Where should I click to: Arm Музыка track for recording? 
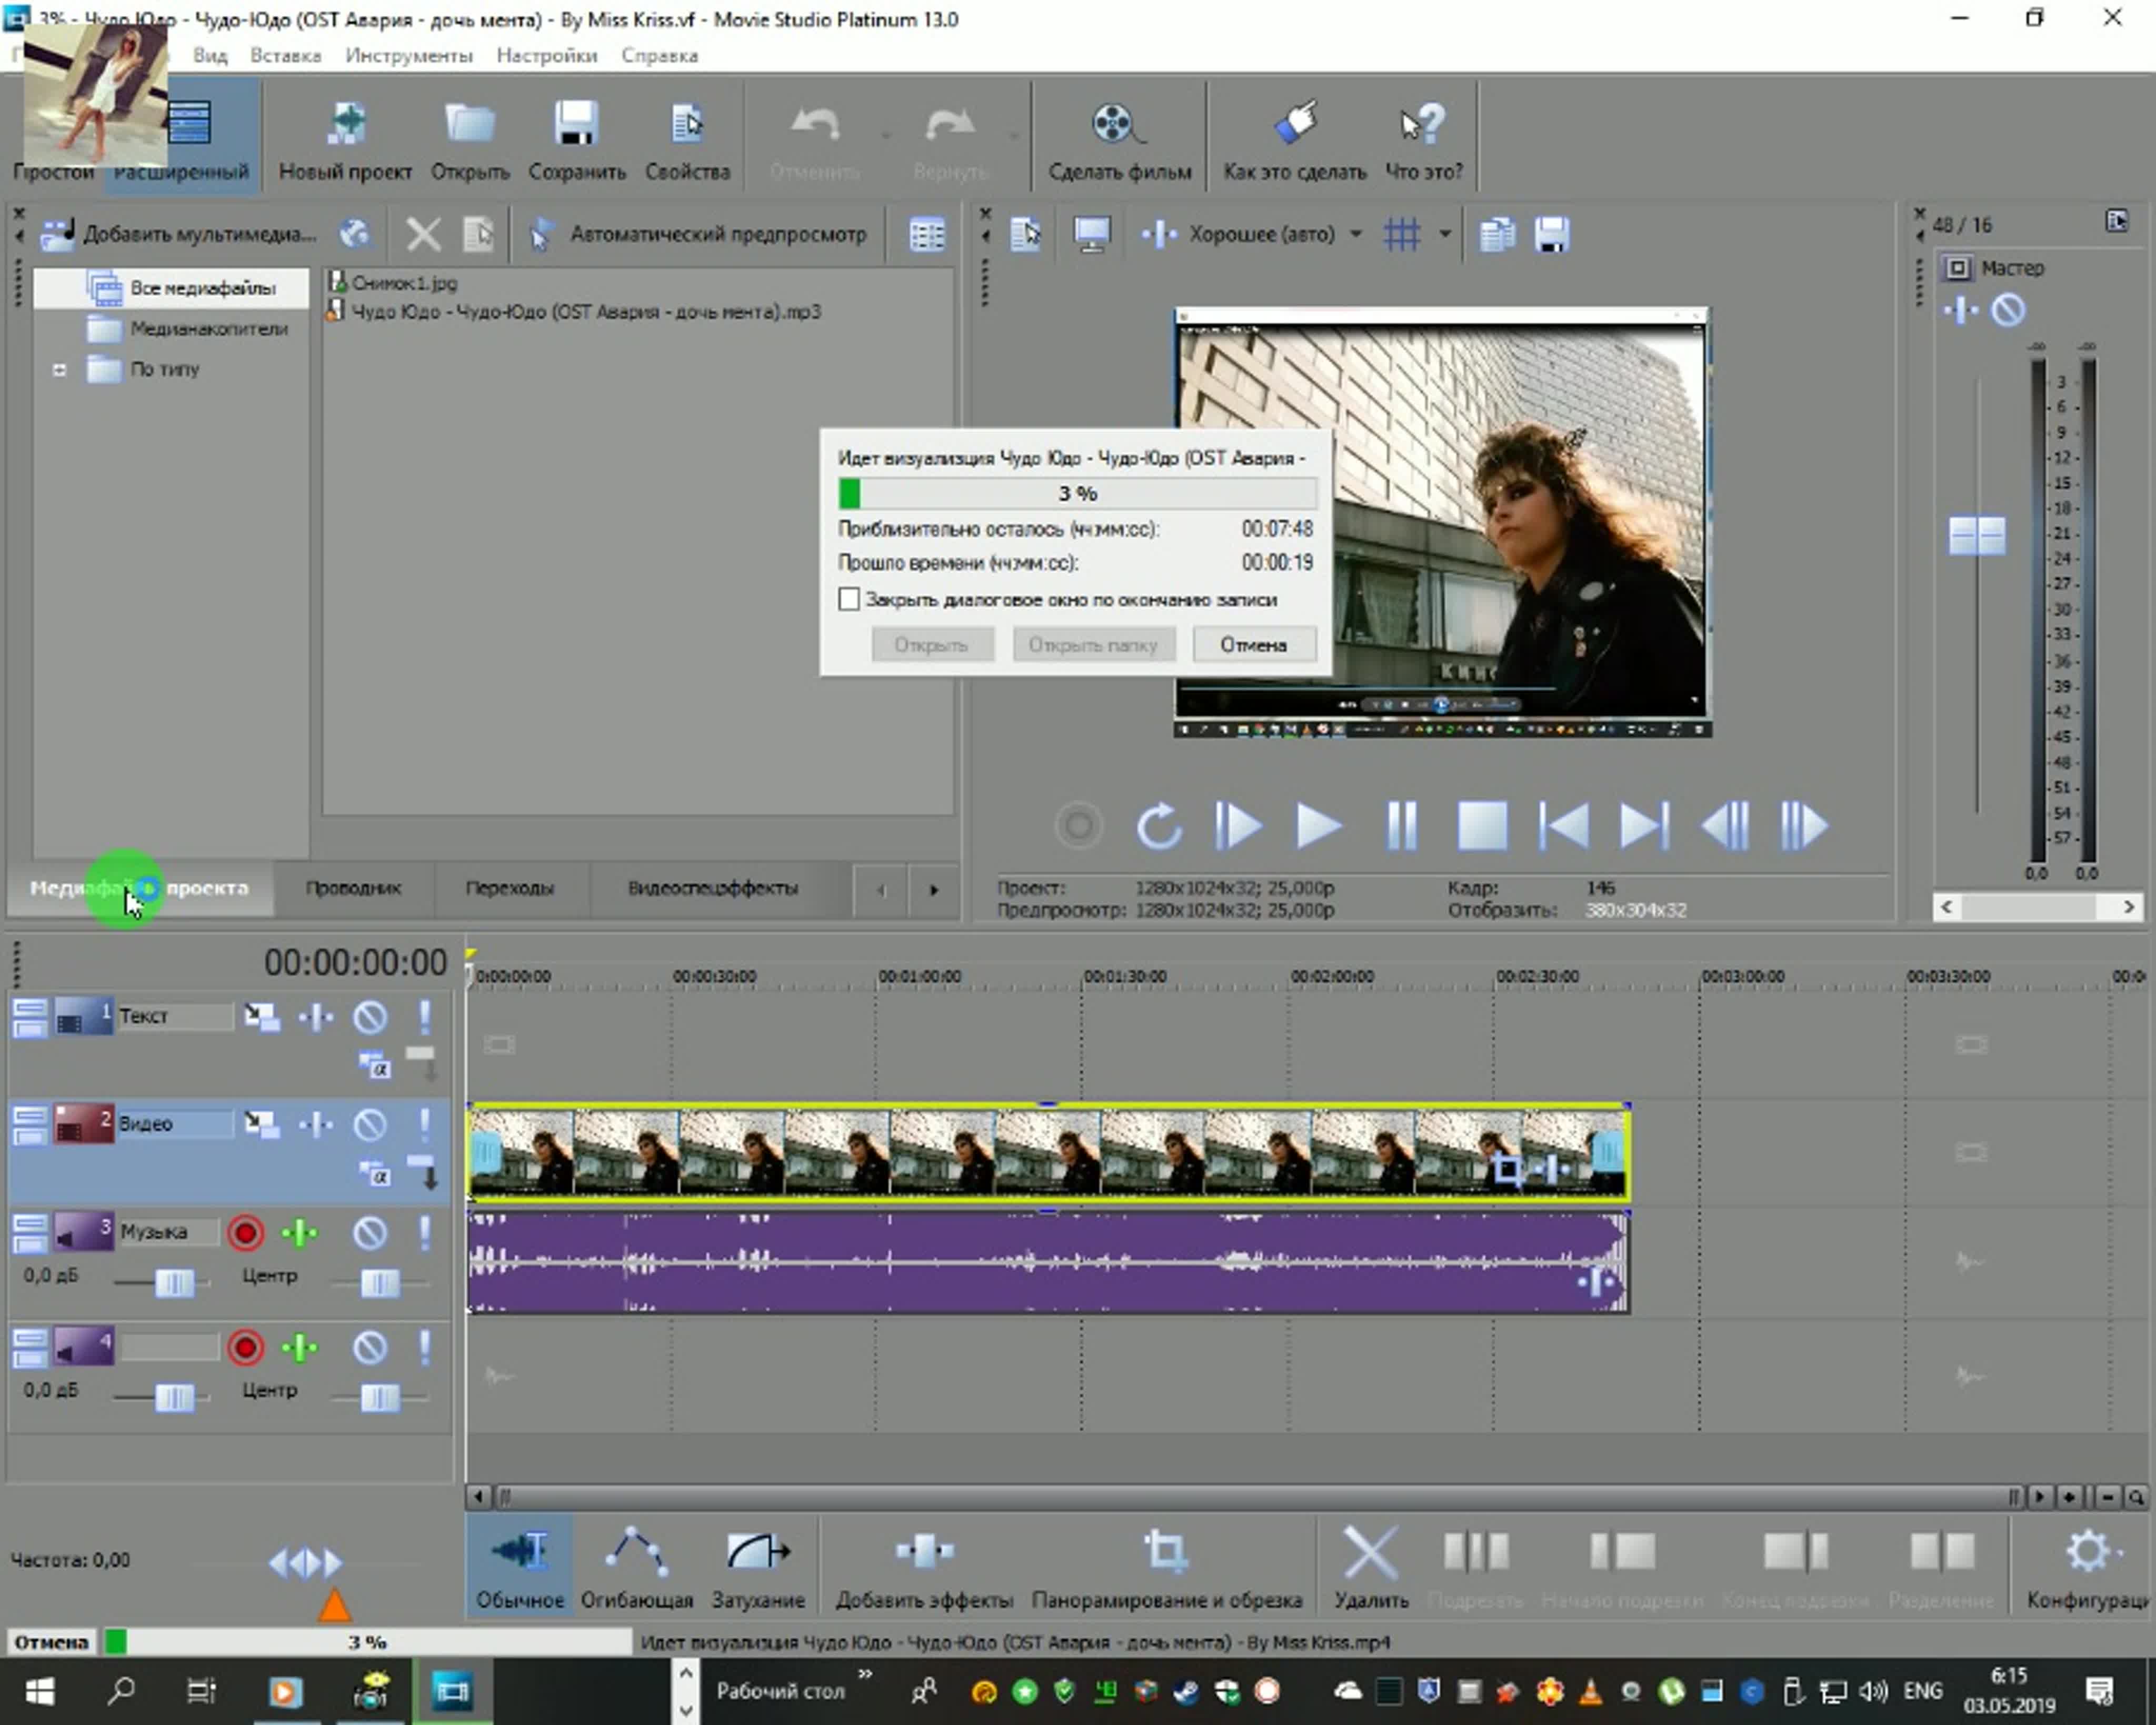[245, 1233]
